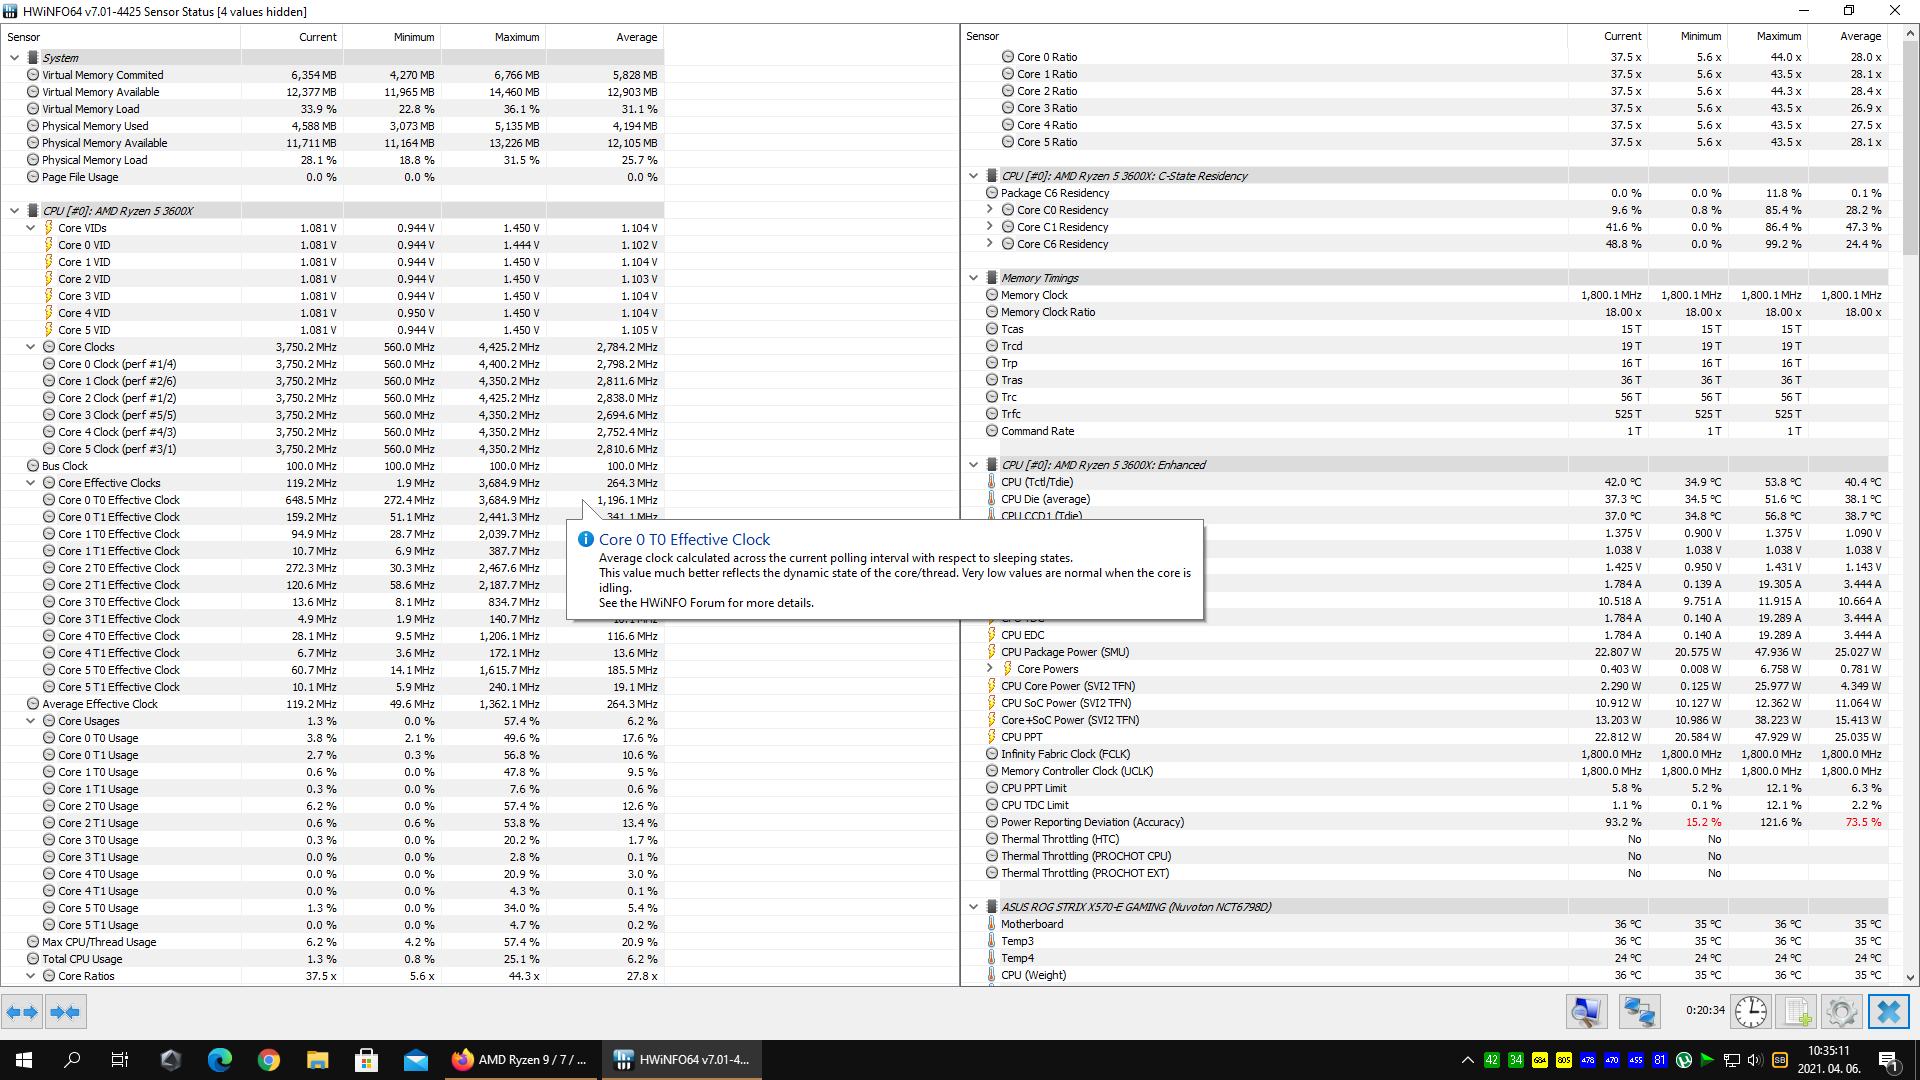Click the yellow 805 tray sensor icon
The width and height of the screenshot is (1920, 1080).
[1564, 1060]
